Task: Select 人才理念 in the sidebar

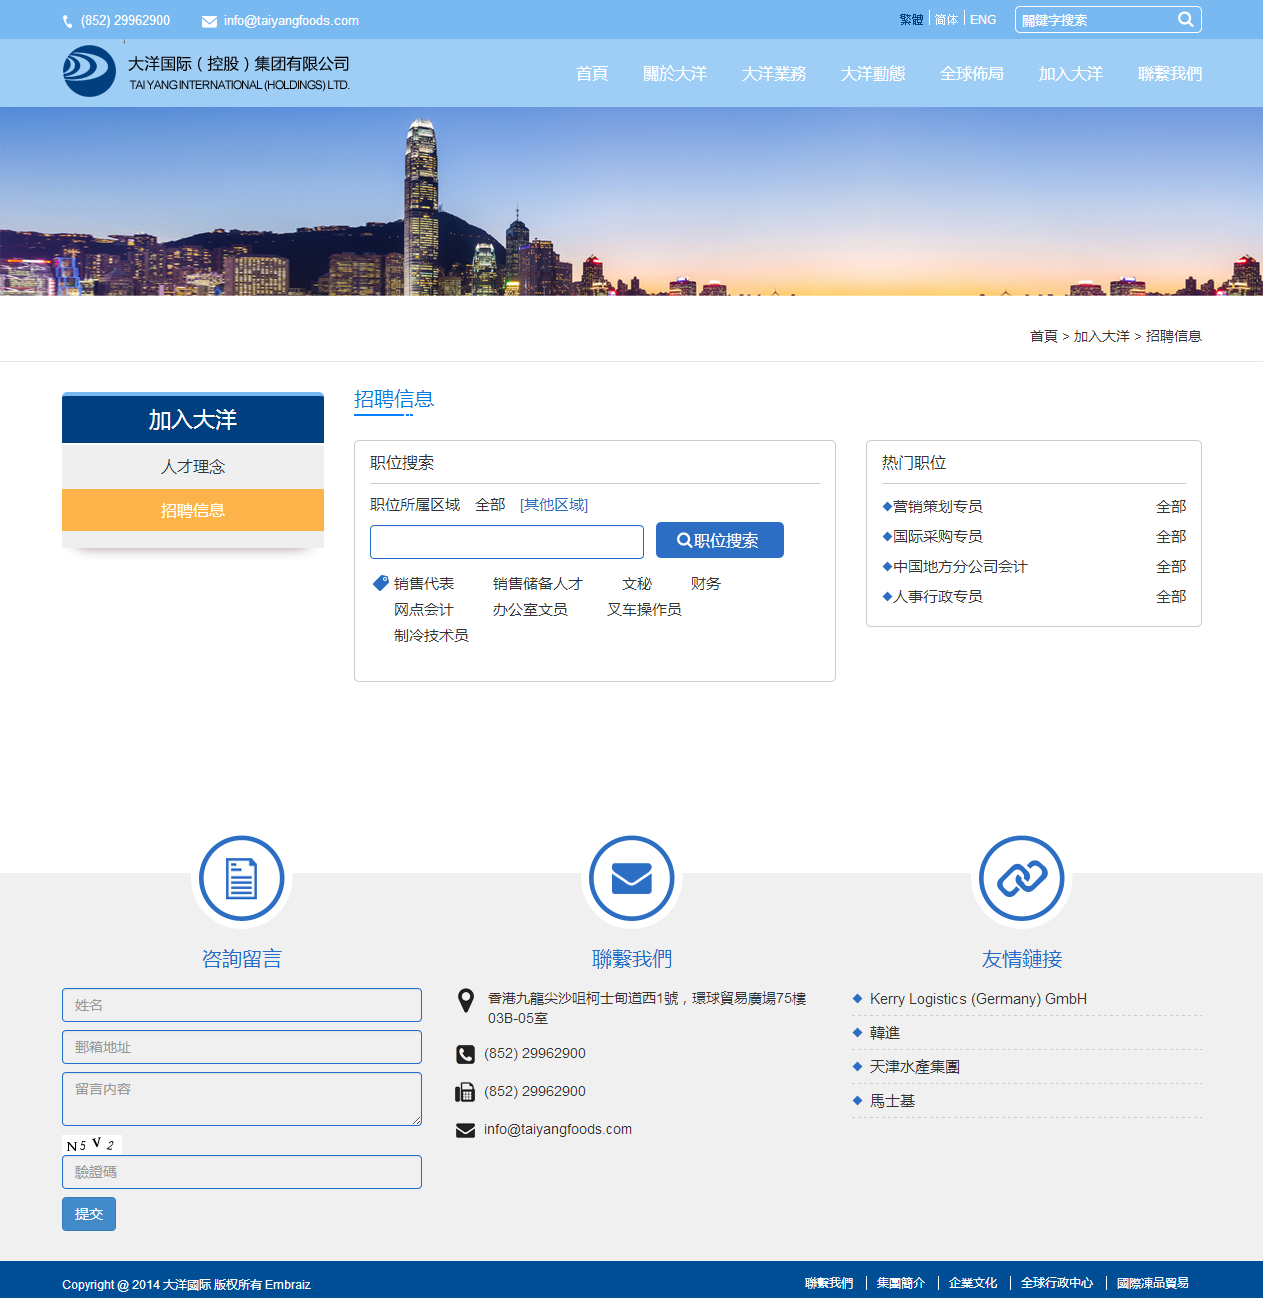Action: tap(193, 467)
